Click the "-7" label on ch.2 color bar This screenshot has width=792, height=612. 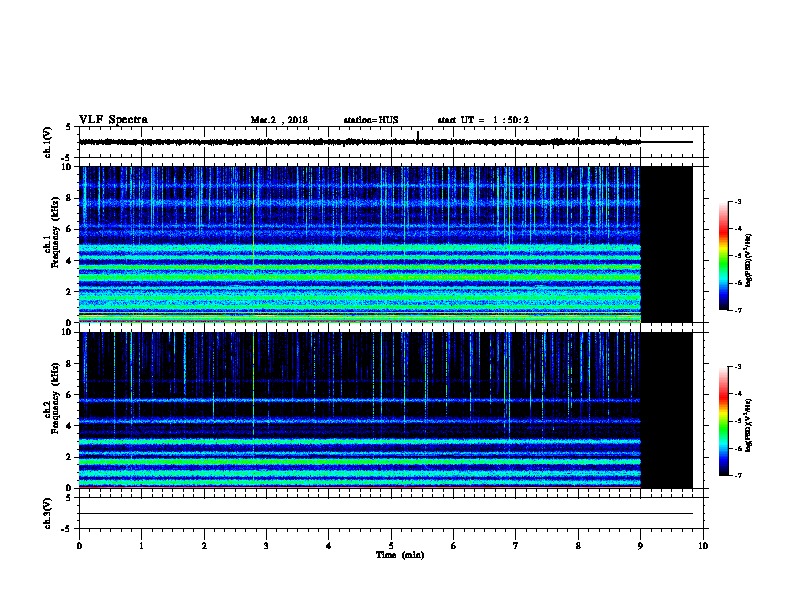(x=737, y=475)
